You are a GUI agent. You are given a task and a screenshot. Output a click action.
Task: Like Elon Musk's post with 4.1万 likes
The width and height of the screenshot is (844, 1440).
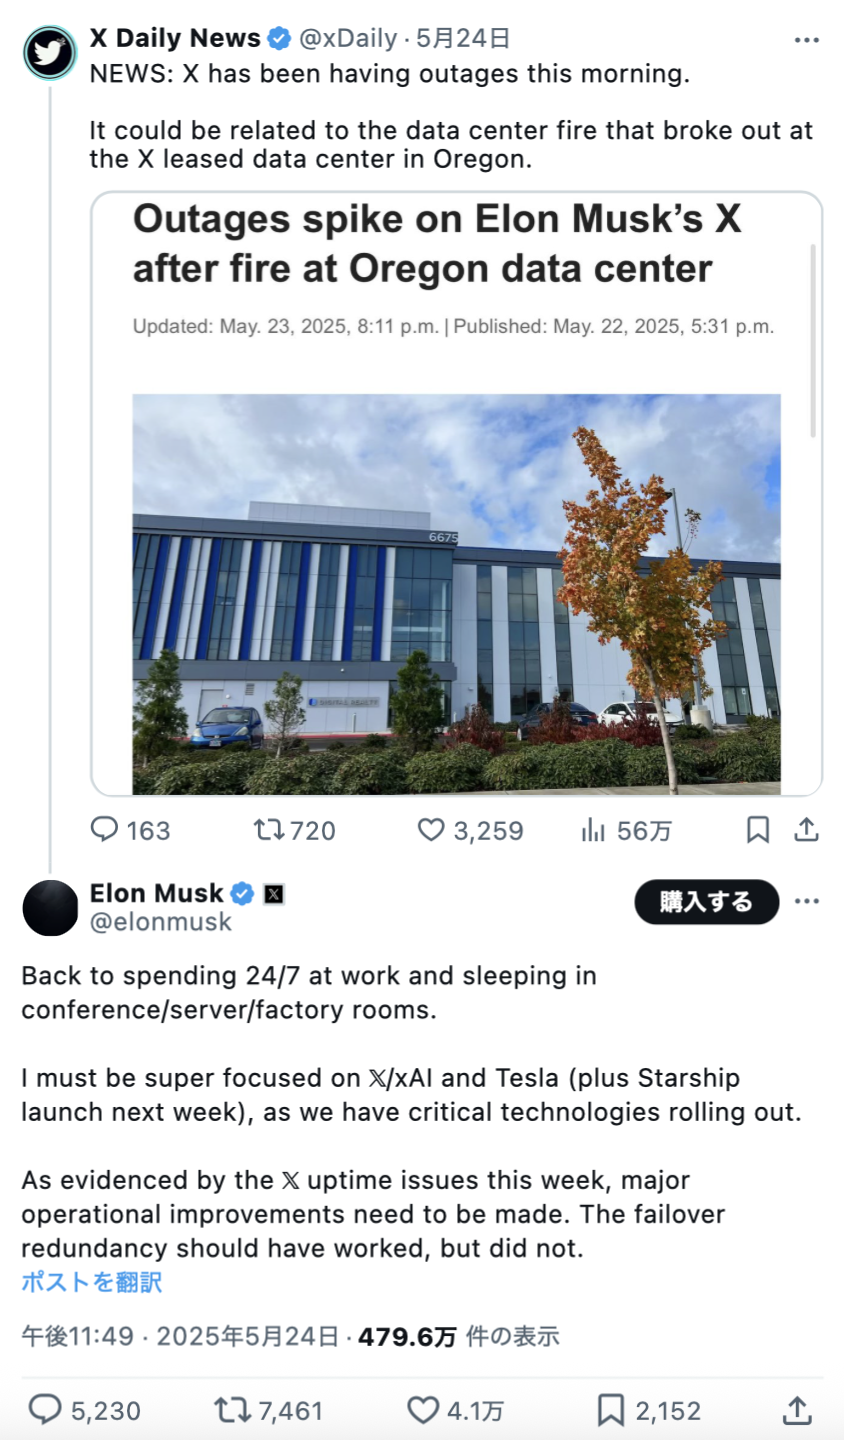(455, 1411)
